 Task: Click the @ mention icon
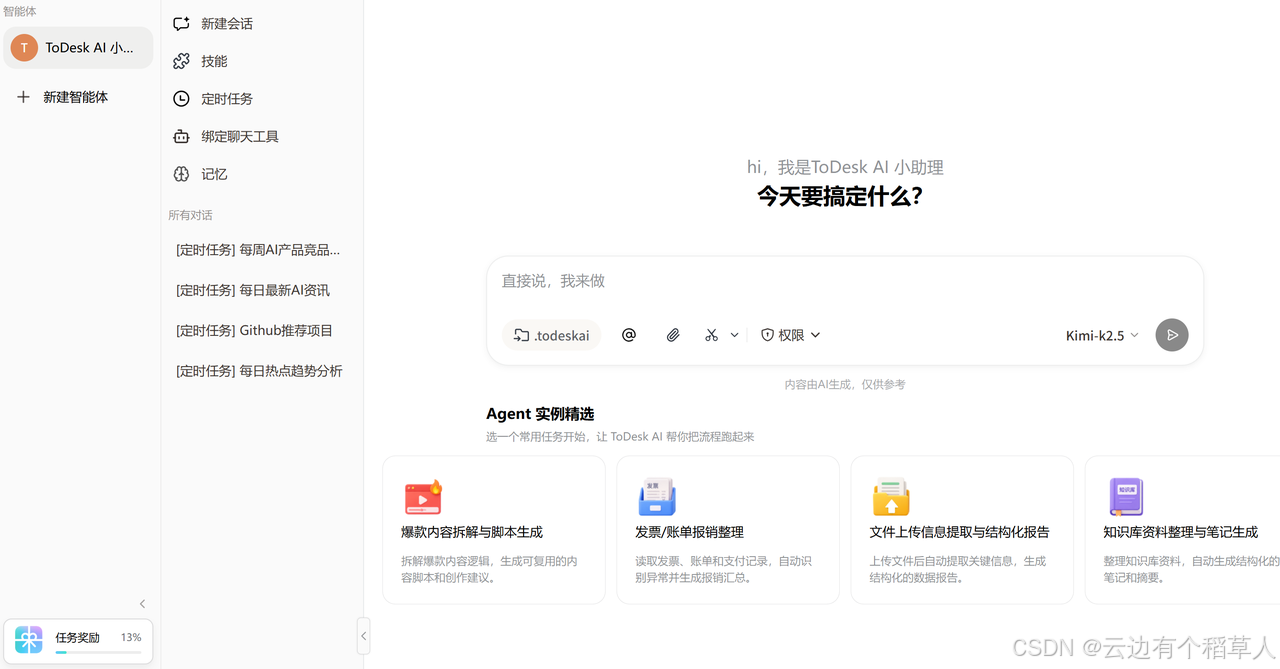pyautogui.click(x=629, y=335)
